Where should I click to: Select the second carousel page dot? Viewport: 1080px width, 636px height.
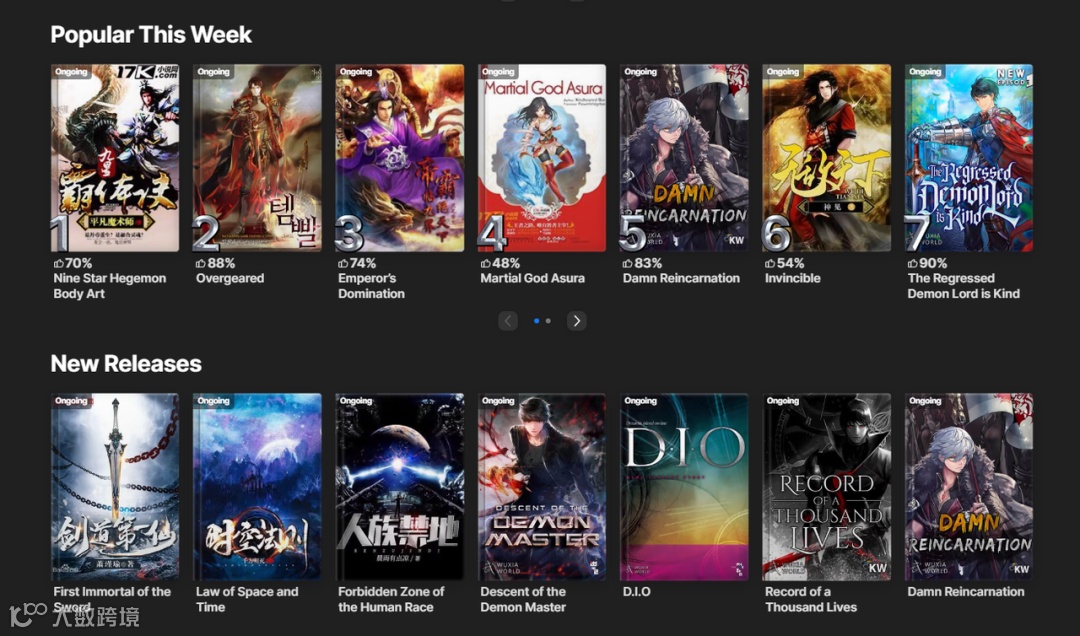(548, 320)
